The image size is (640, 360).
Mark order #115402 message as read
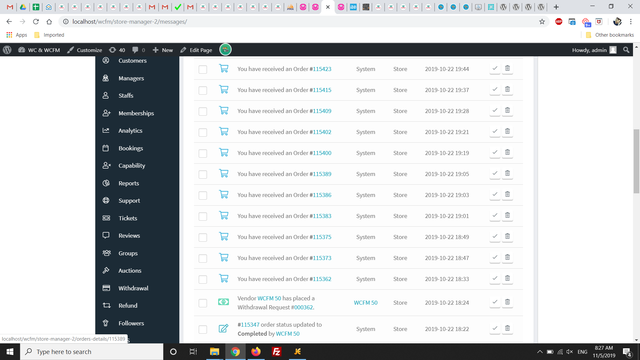(495, 131)
